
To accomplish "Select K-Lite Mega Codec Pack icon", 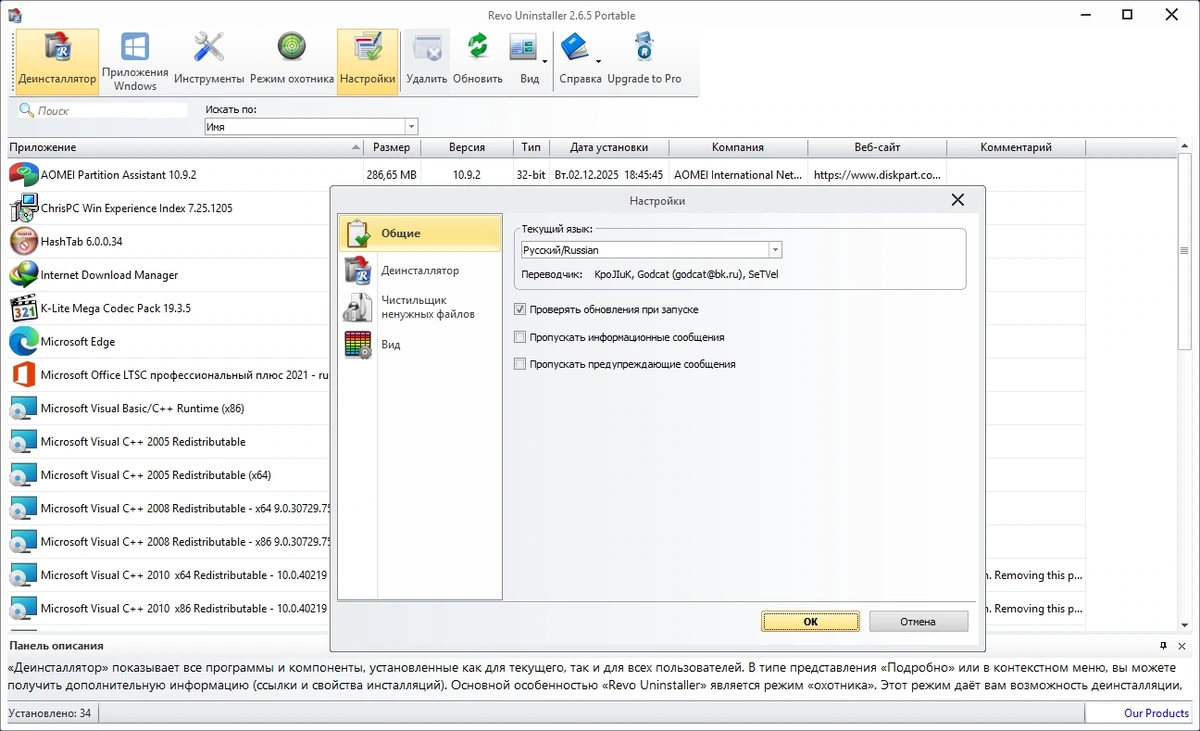I will [x=24, y=308].
